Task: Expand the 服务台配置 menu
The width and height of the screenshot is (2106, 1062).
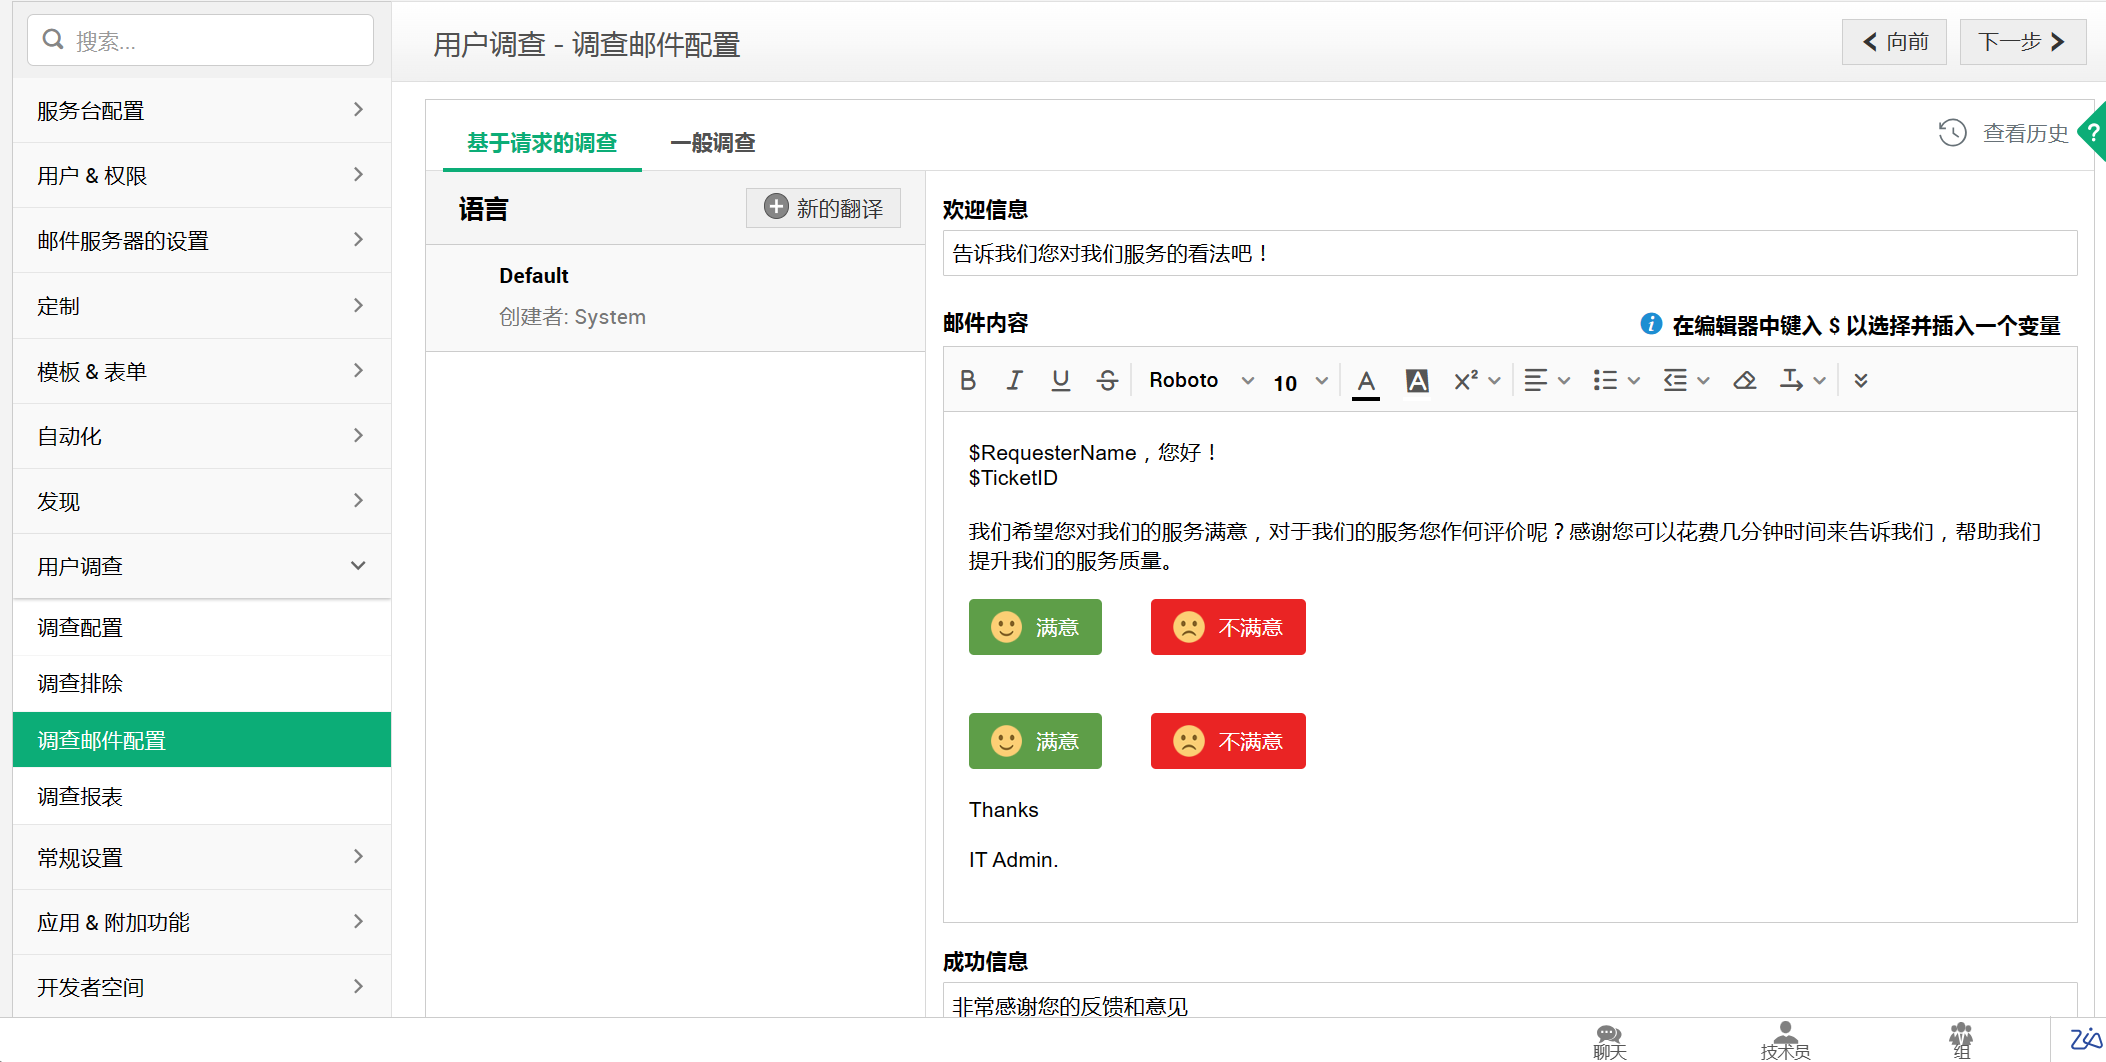Action: pos(202,110)
